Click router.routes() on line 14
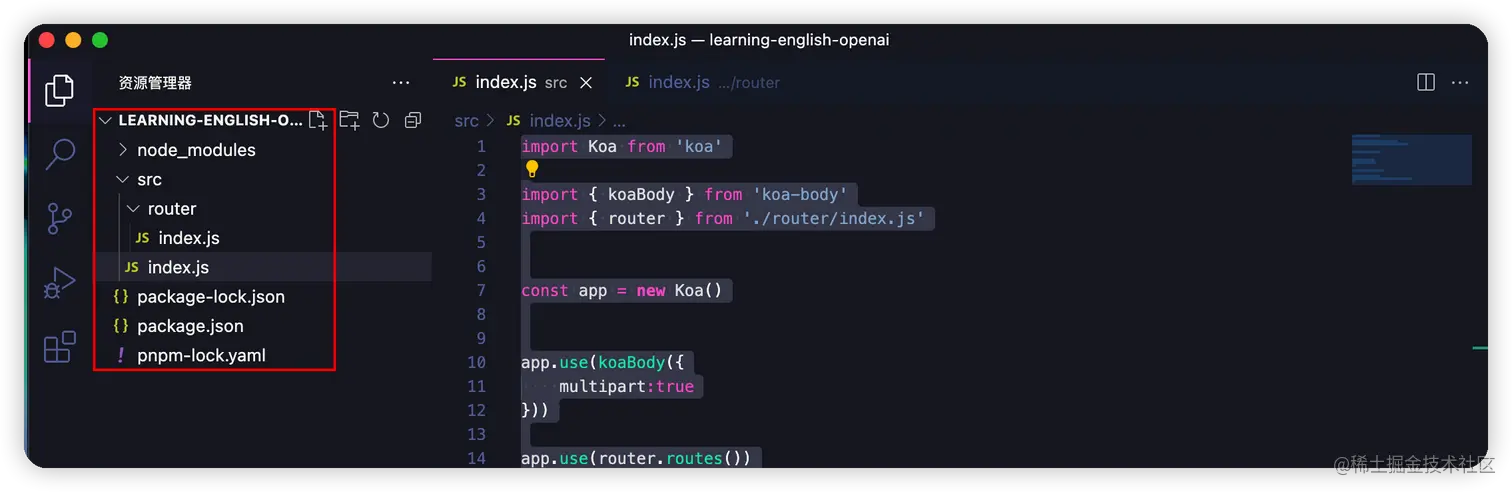The image size is (1512, 492). [670, 458]
